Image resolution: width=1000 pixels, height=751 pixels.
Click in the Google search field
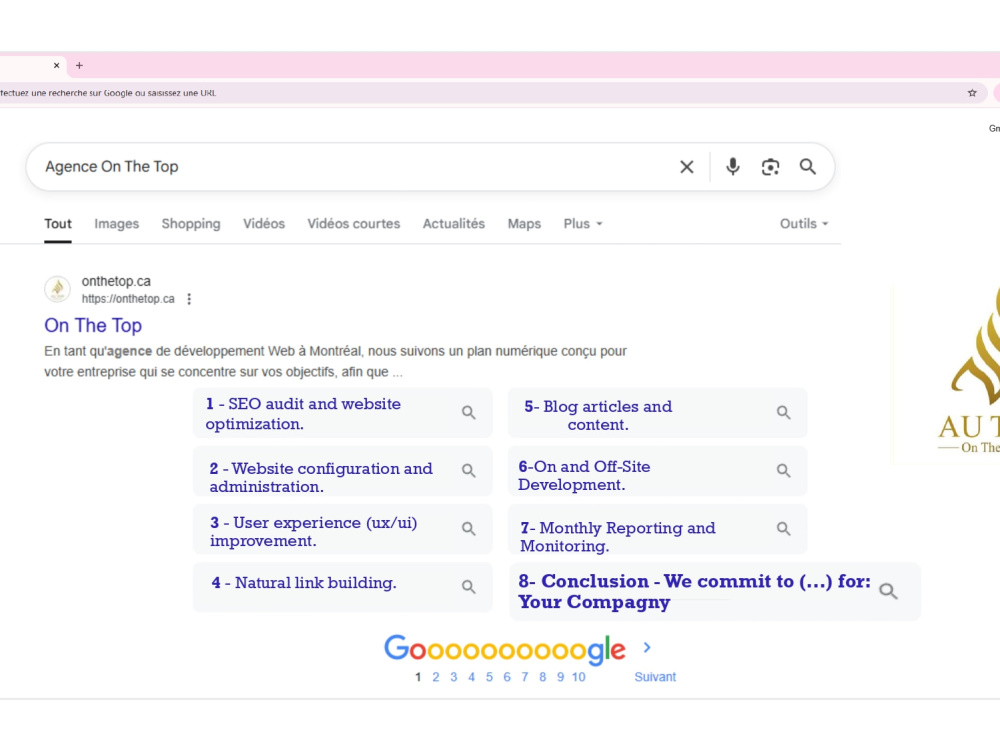point(357,167)
